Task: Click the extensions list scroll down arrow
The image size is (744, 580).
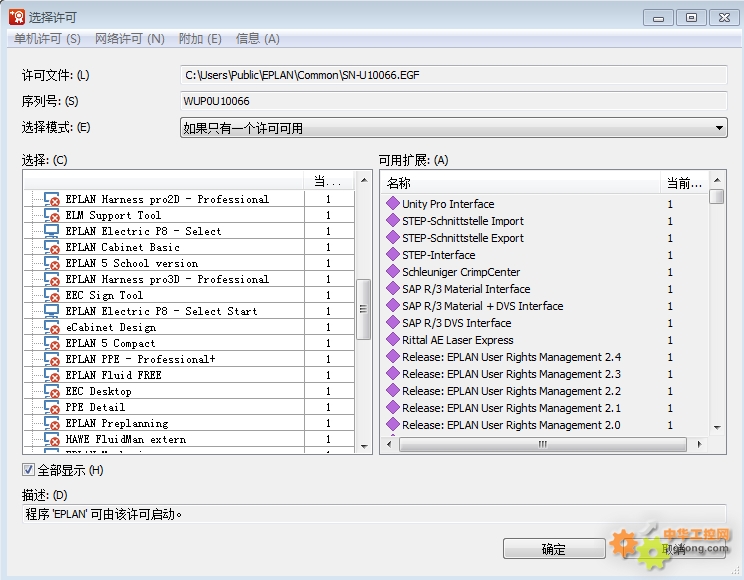Action: pos(717,428)
